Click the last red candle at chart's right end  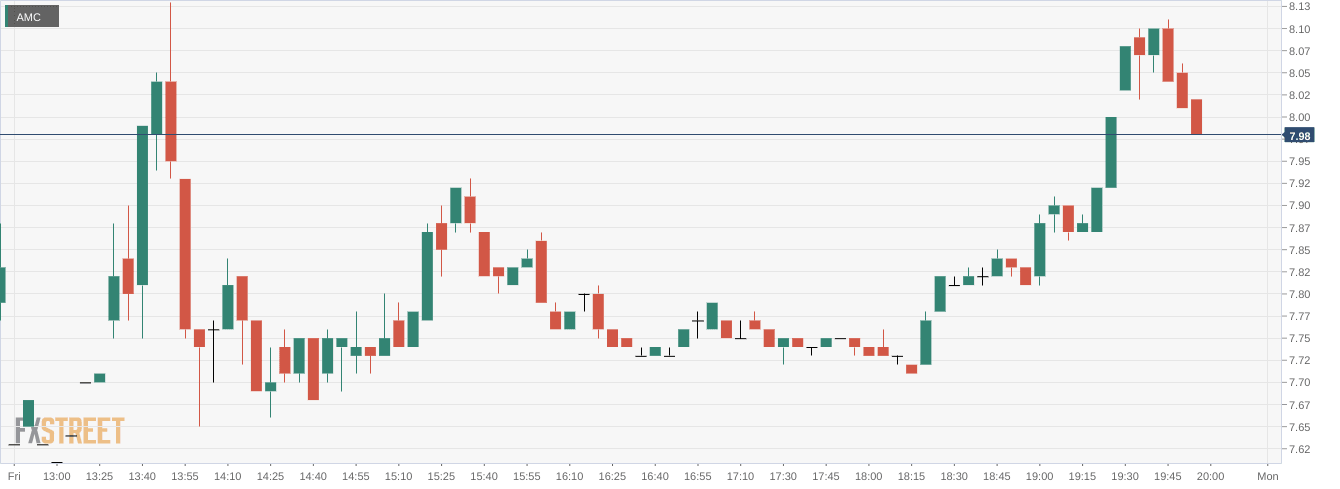1196,116
